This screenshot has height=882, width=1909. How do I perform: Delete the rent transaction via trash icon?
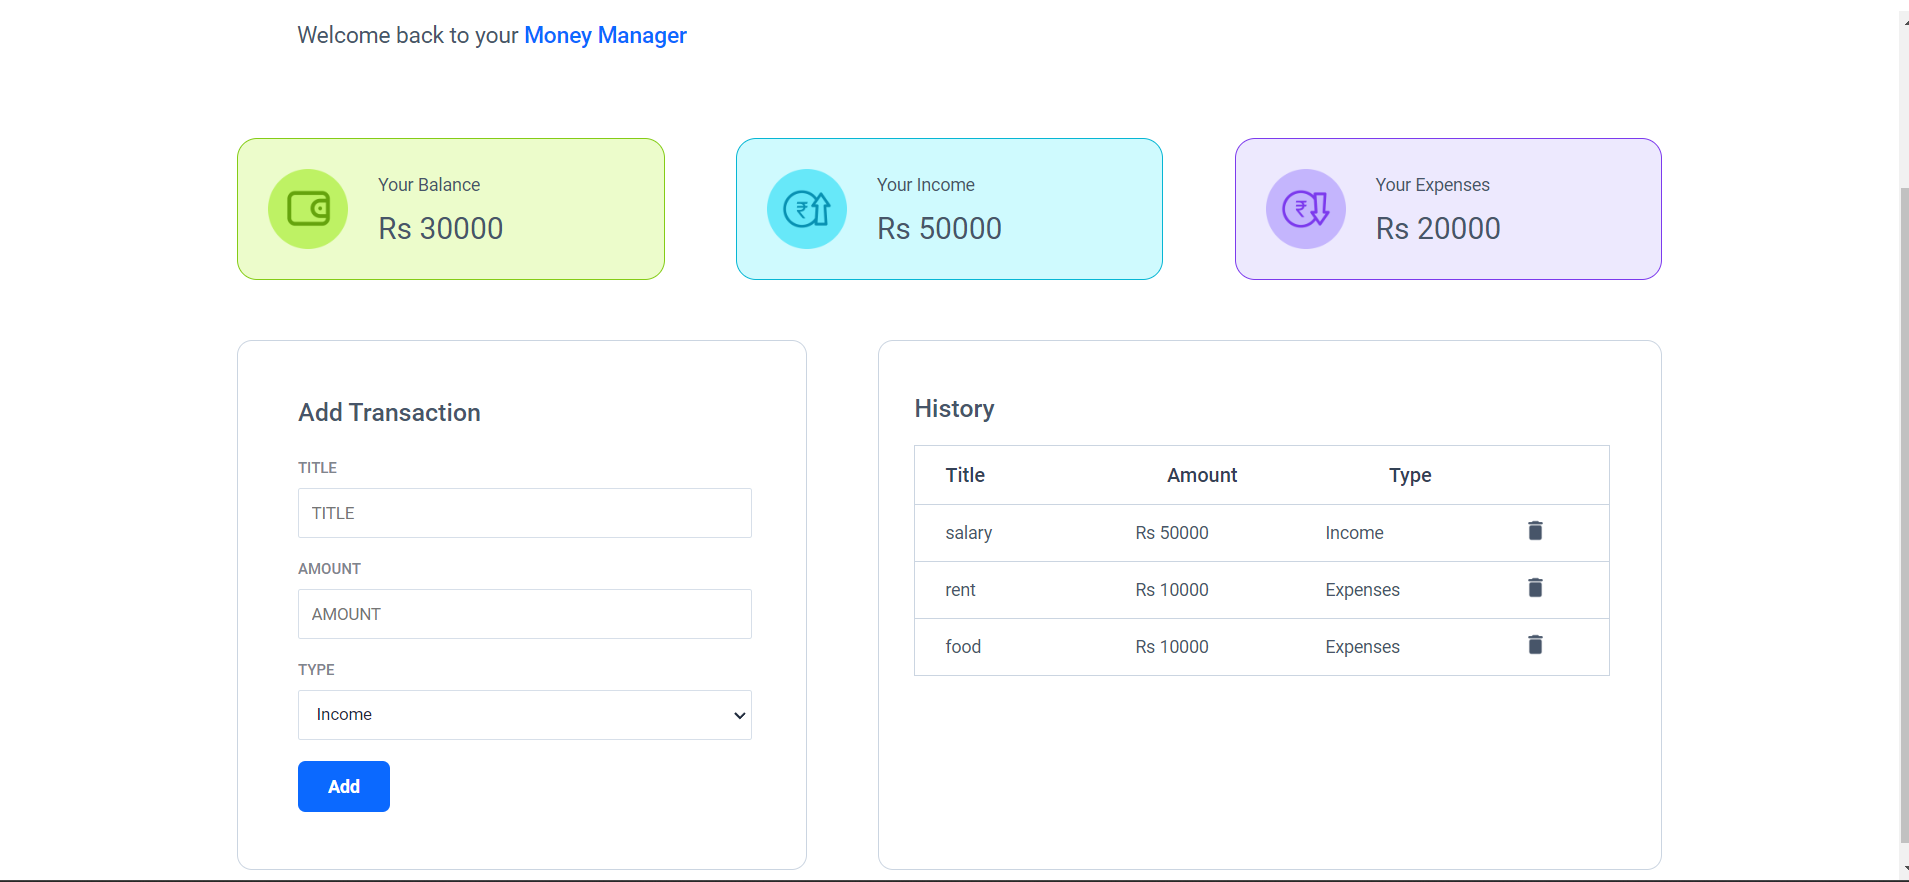coord(1535,588)
